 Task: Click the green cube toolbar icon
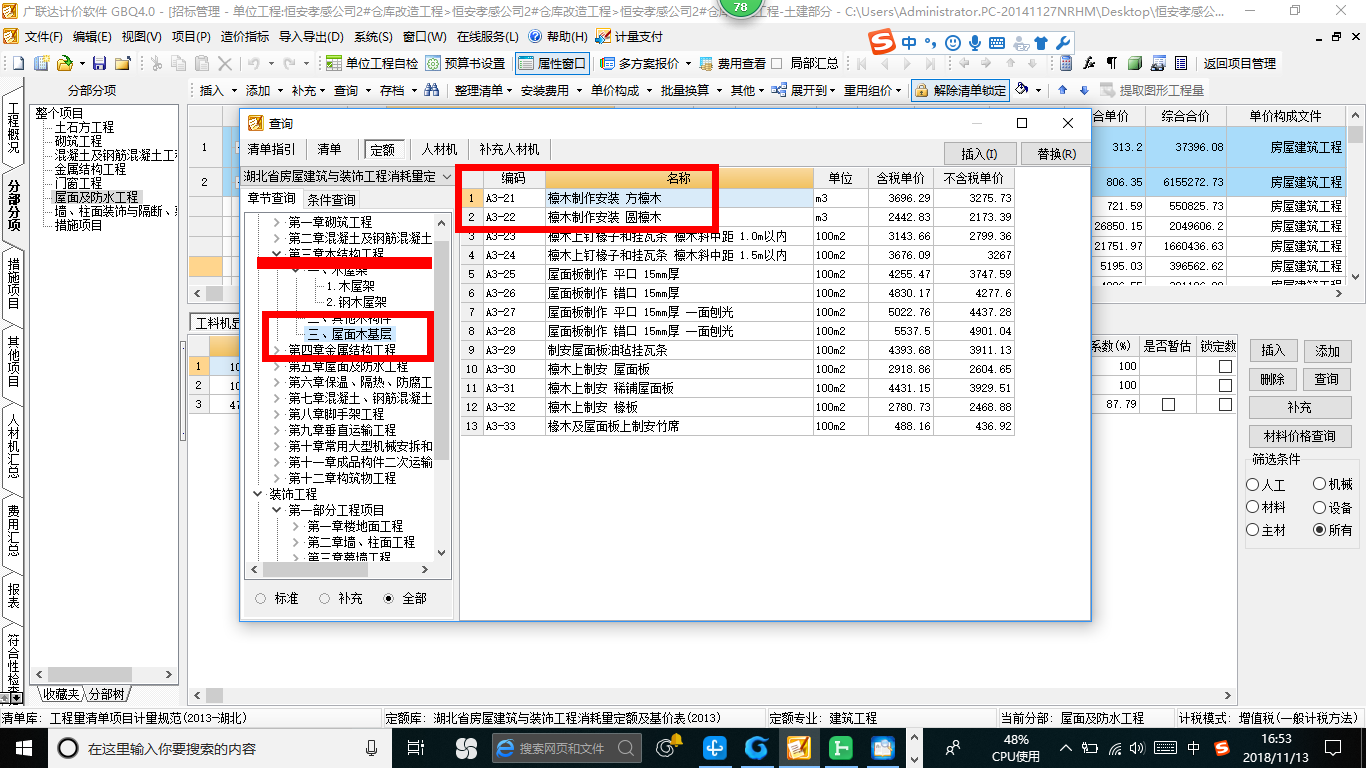pos(1135,63)
